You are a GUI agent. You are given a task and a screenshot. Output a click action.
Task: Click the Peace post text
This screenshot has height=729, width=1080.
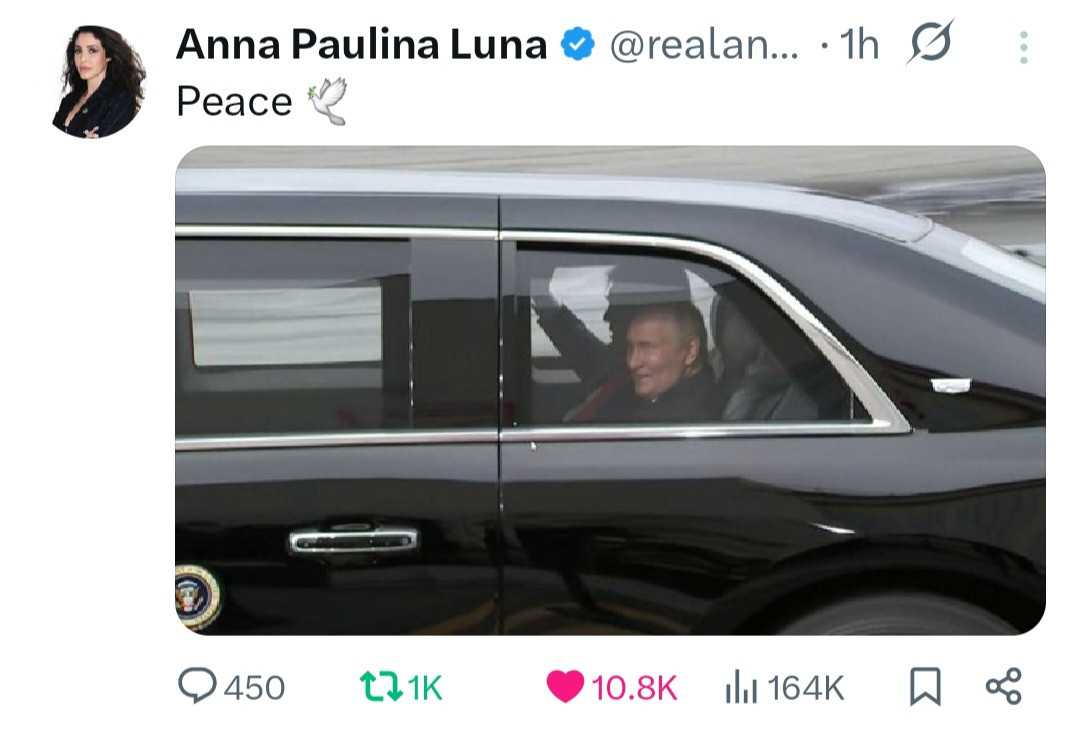[x=234, y=102]
